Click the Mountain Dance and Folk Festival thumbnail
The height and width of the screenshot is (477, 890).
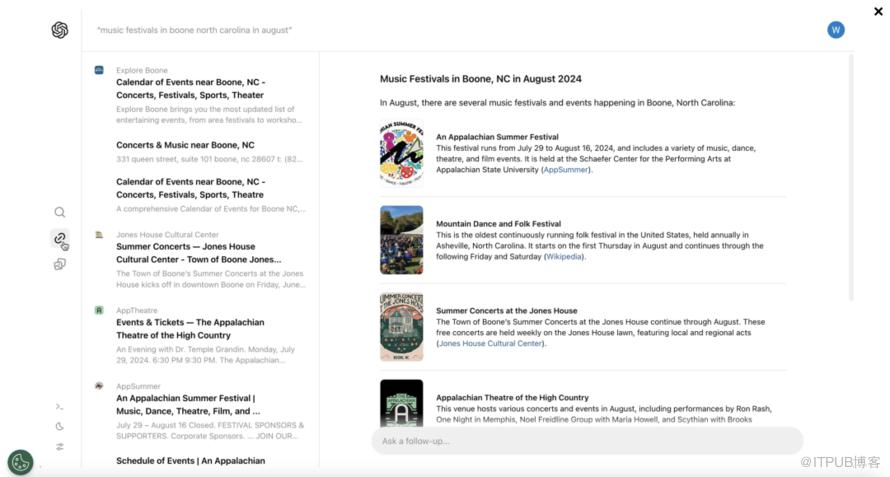pos(401,240)
